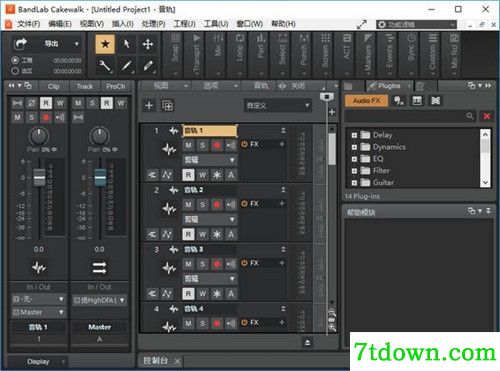
Task: Toggle track 2 automation lanes icon
Action: [x=167, y=234]
